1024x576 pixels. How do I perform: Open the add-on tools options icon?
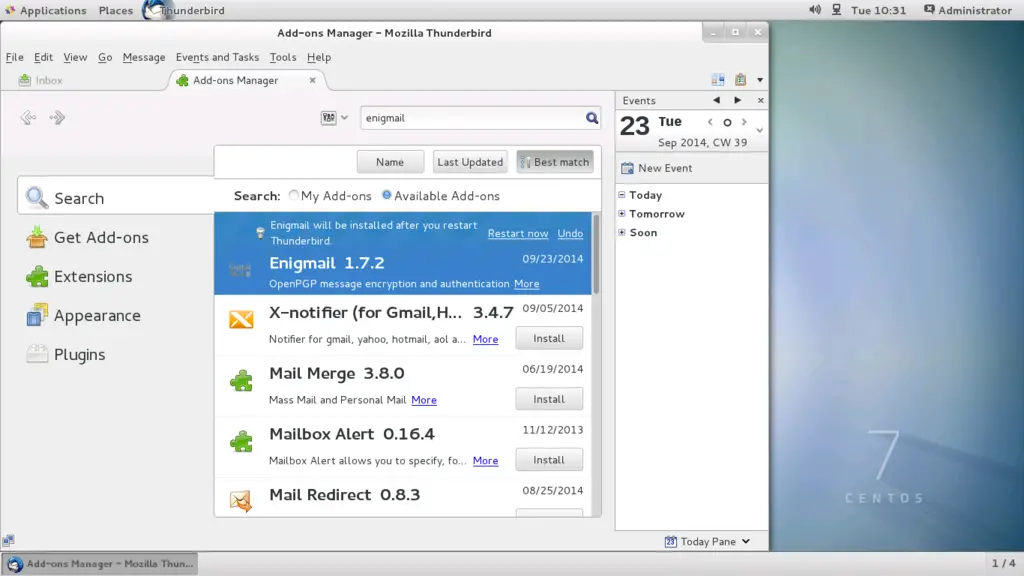[334, 118]
